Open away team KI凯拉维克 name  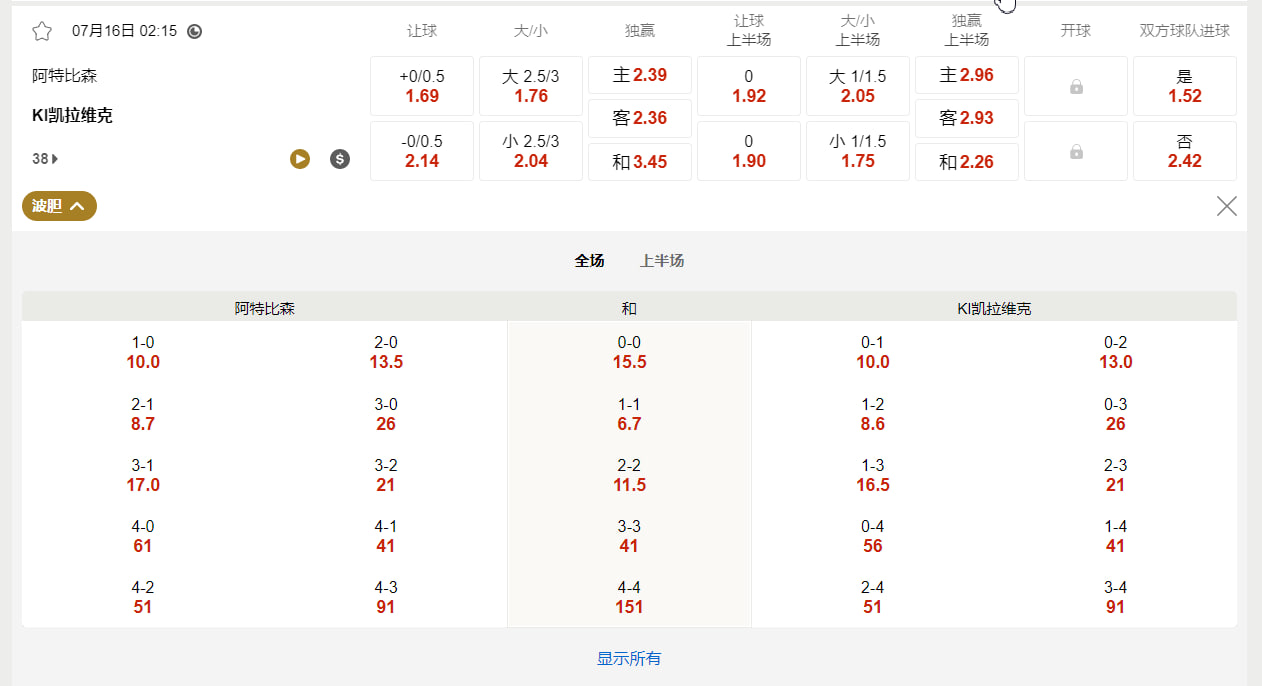click(x=72, y=115)
